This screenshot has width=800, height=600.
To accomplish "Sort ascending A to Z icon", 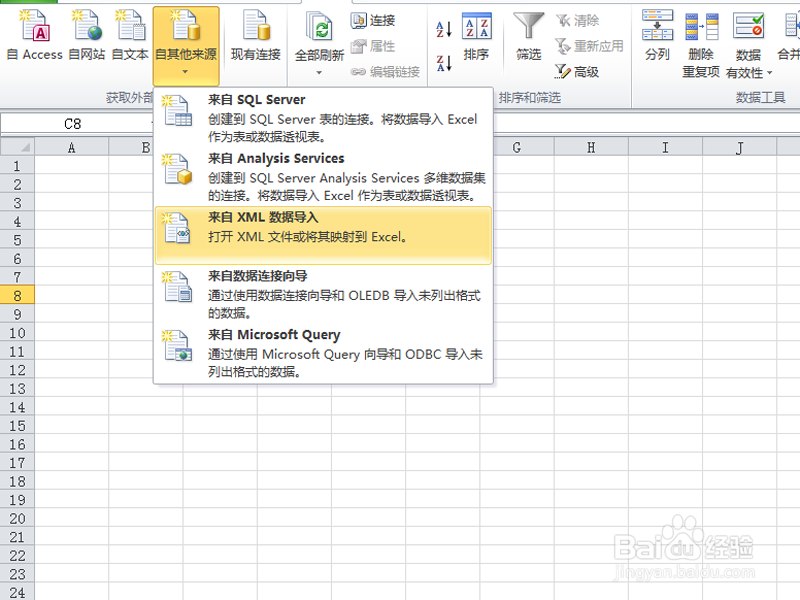I will pos(444,29).
